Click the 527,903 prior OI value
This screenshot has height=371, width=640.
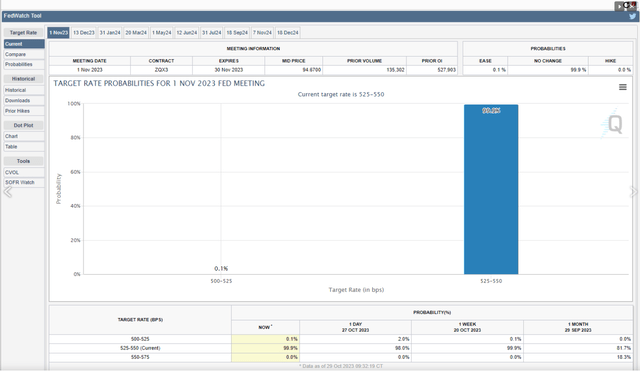click(x=447, y=70)
